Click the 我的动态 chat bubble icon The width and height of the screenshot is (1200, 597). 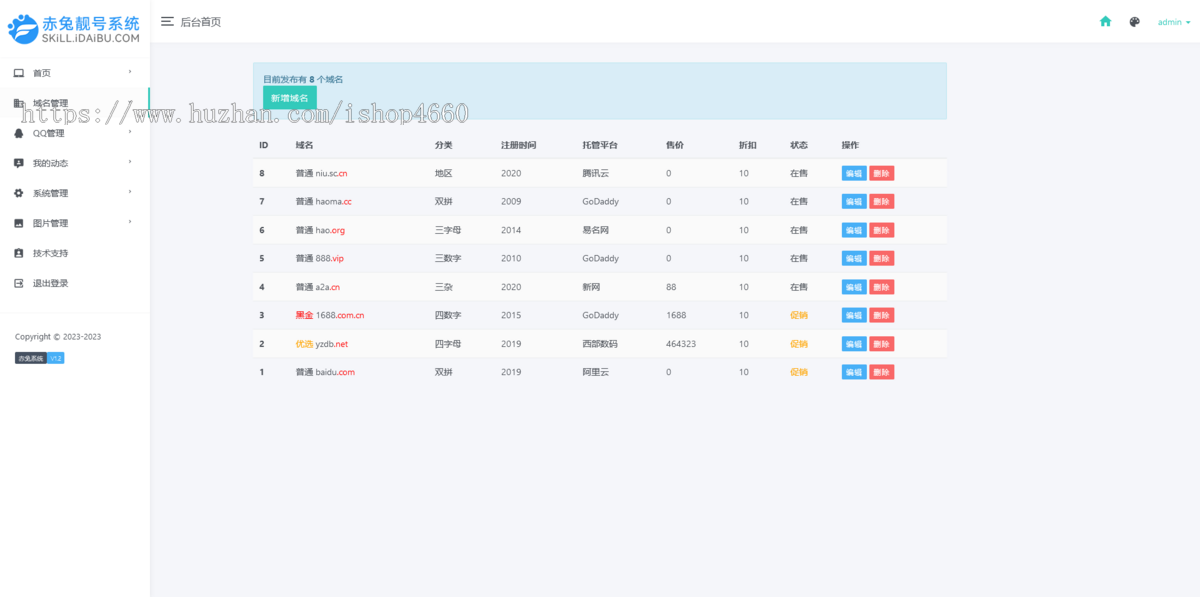[x=17, y=162]
